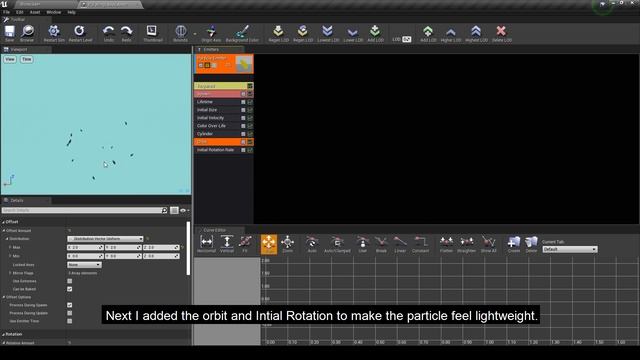
Task: Toggle the Use Extremes checkbox
Action: [x=69, y=281]
